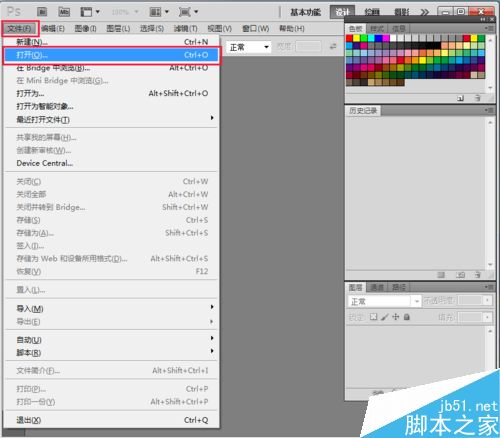The image size is (500, 438).
Task: Switch to the 绘画 workspace
Action: [372, 12]
